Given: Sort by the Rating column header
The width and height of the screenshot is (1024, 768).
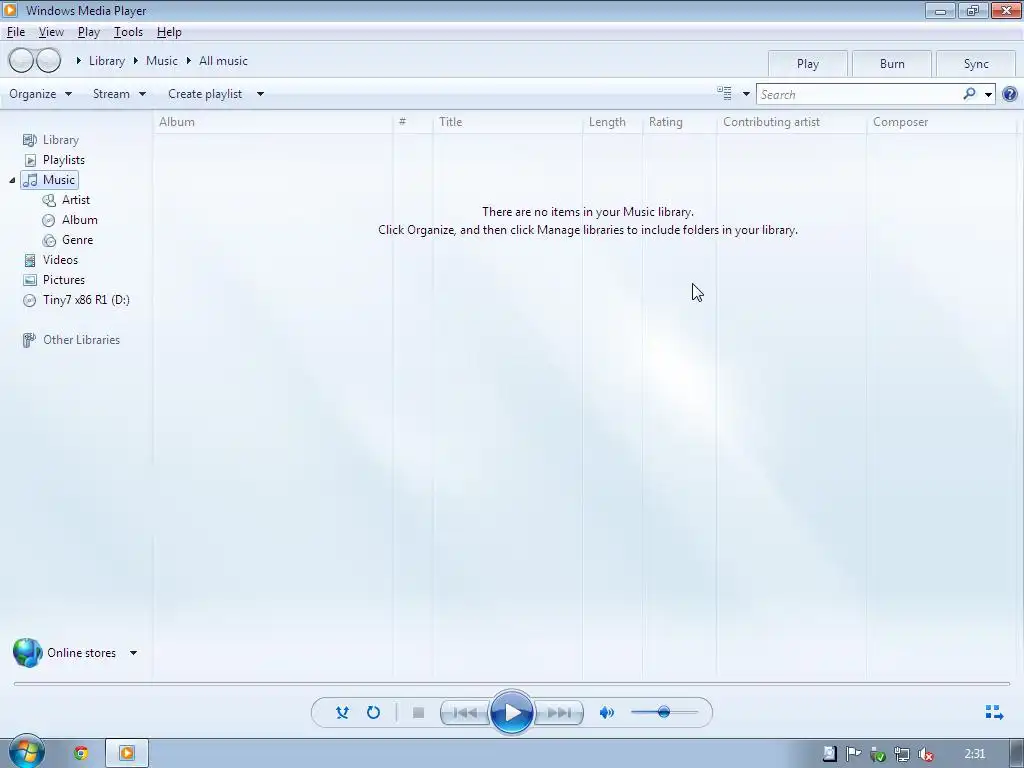Looking at the screenshot, I should (679, 122).
